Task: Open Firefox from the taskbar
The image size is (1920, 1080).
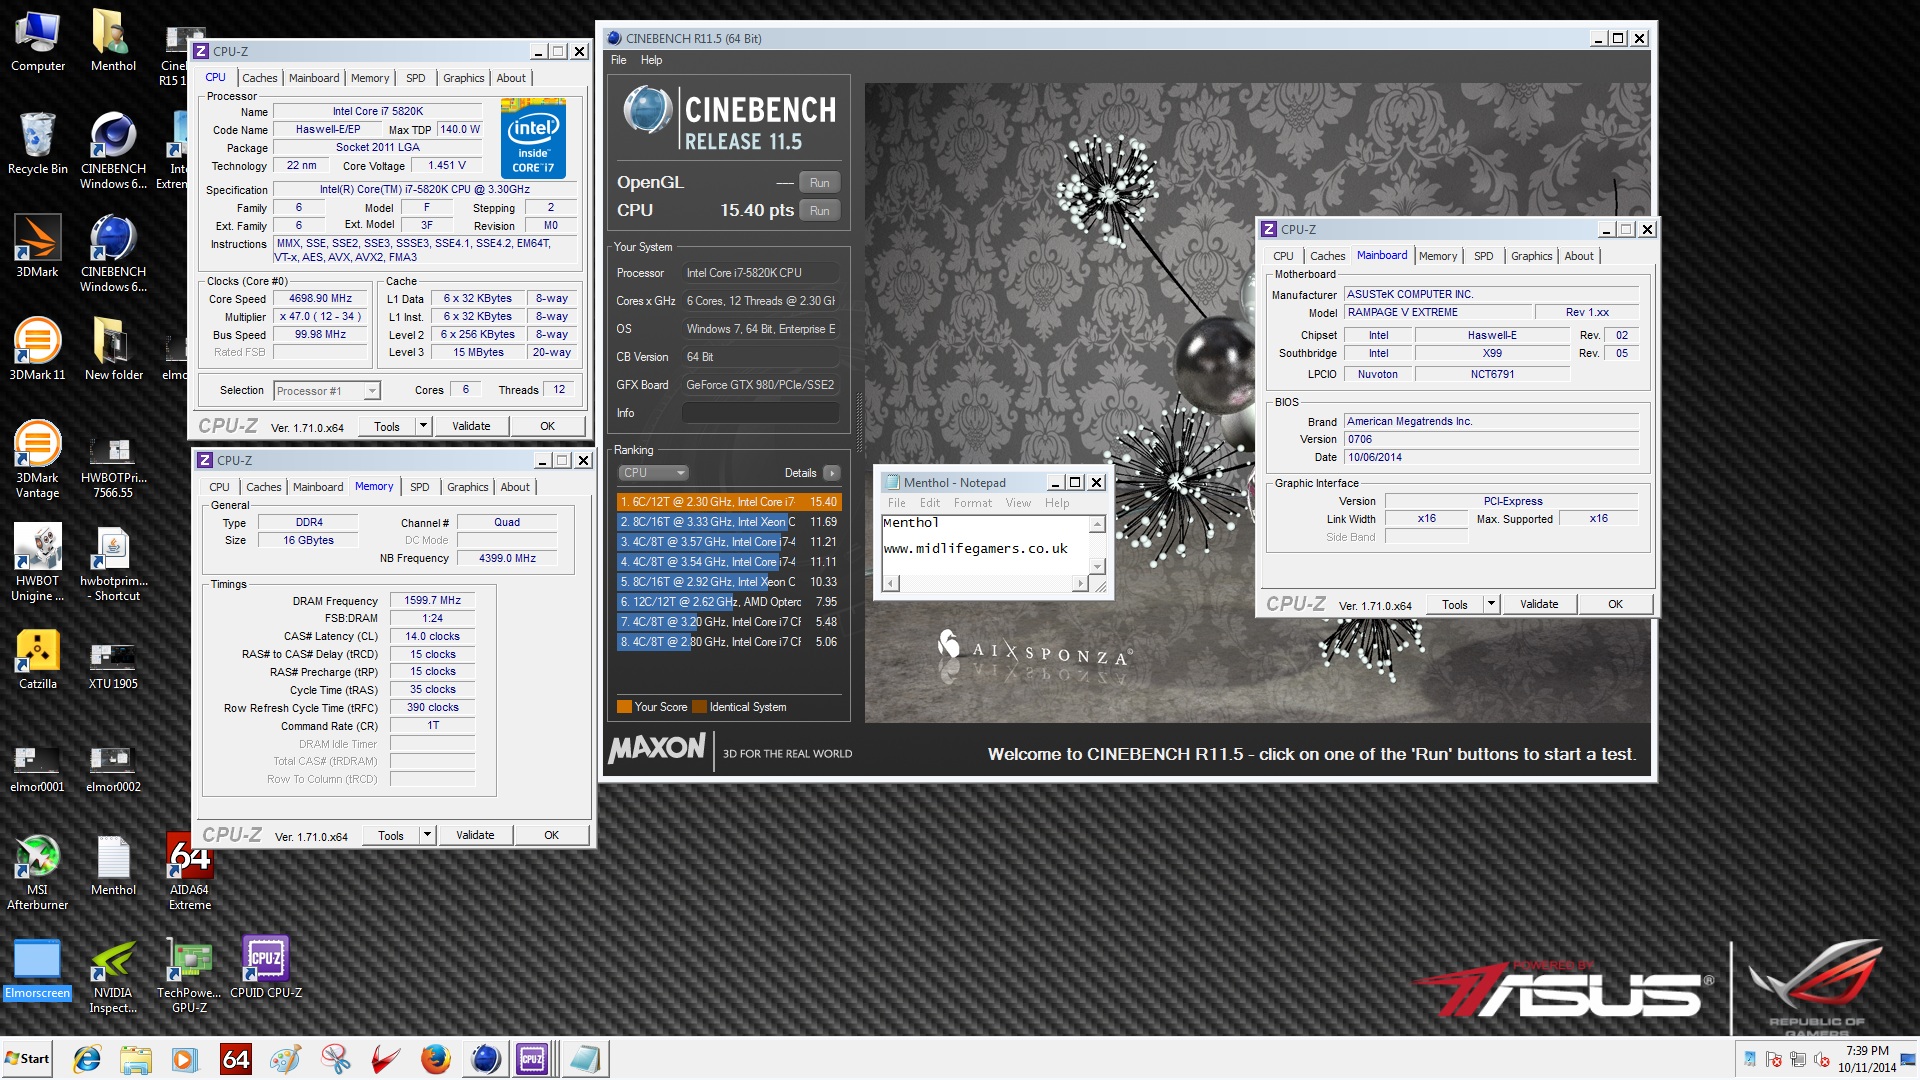Action: point(435,1059)
